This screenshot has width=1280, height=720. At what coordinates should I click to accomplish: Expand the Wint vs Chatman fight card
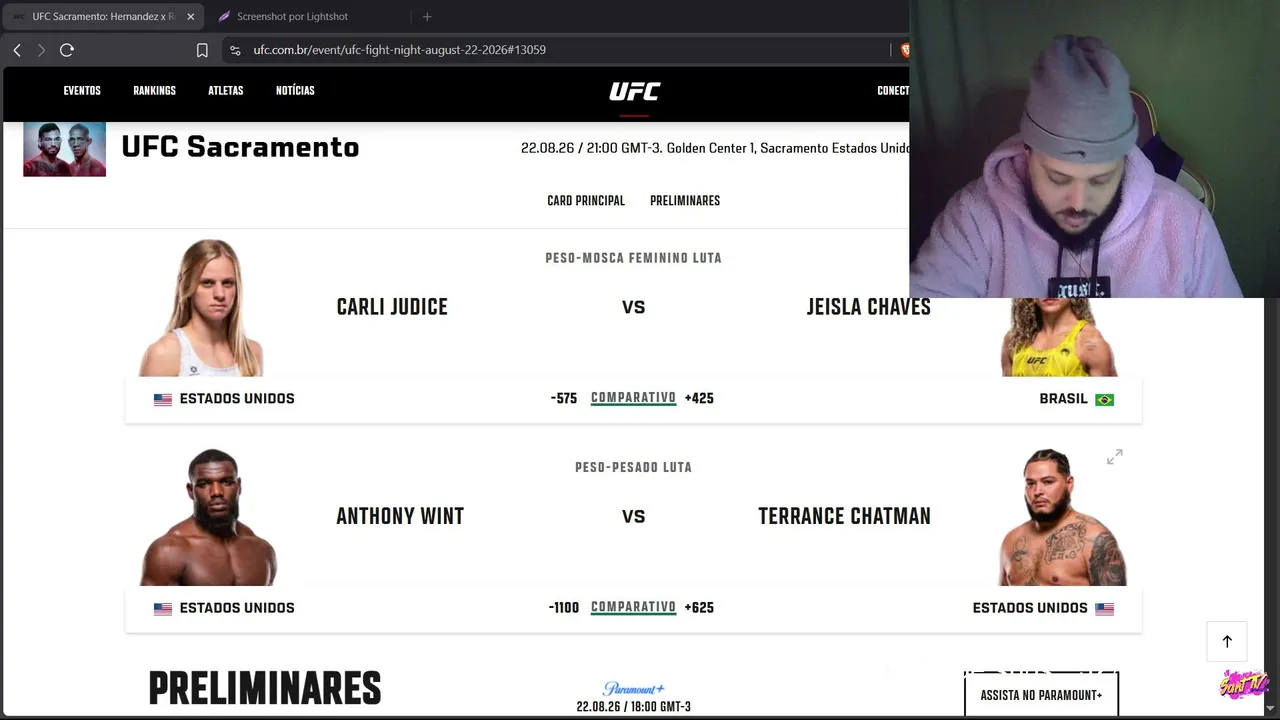point(1115,457)
